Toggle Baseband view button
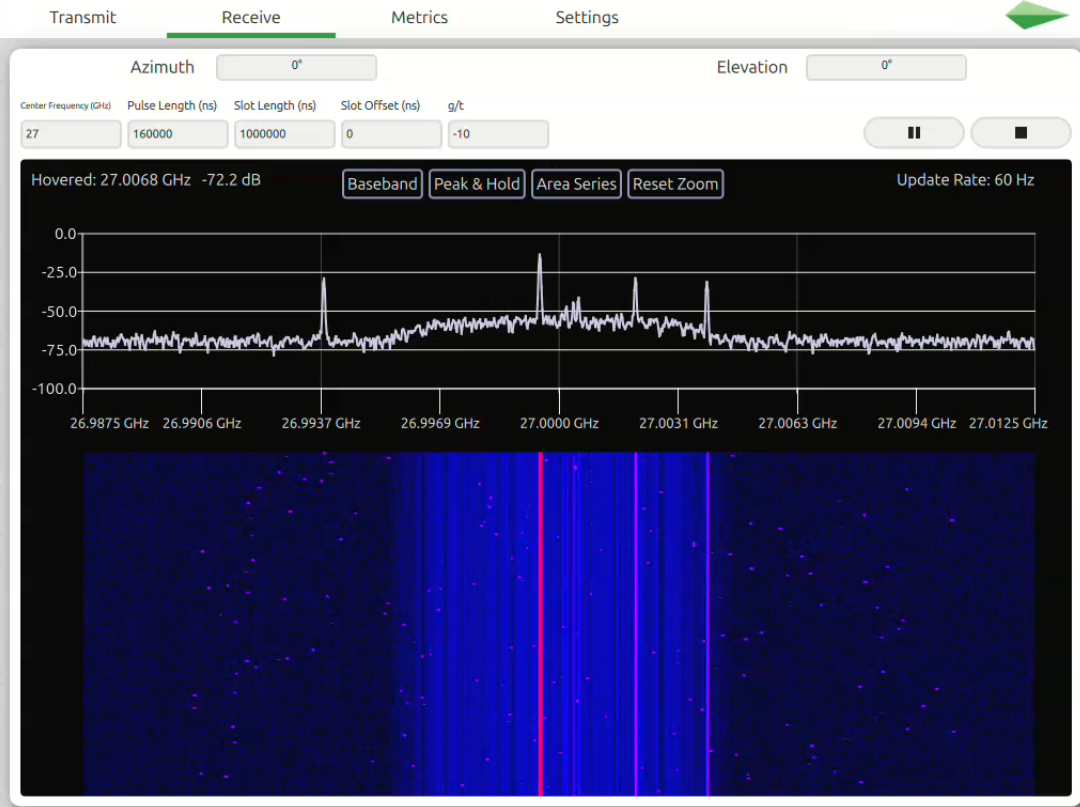Viewport: 1080px width, 807px height. point(382,184)
